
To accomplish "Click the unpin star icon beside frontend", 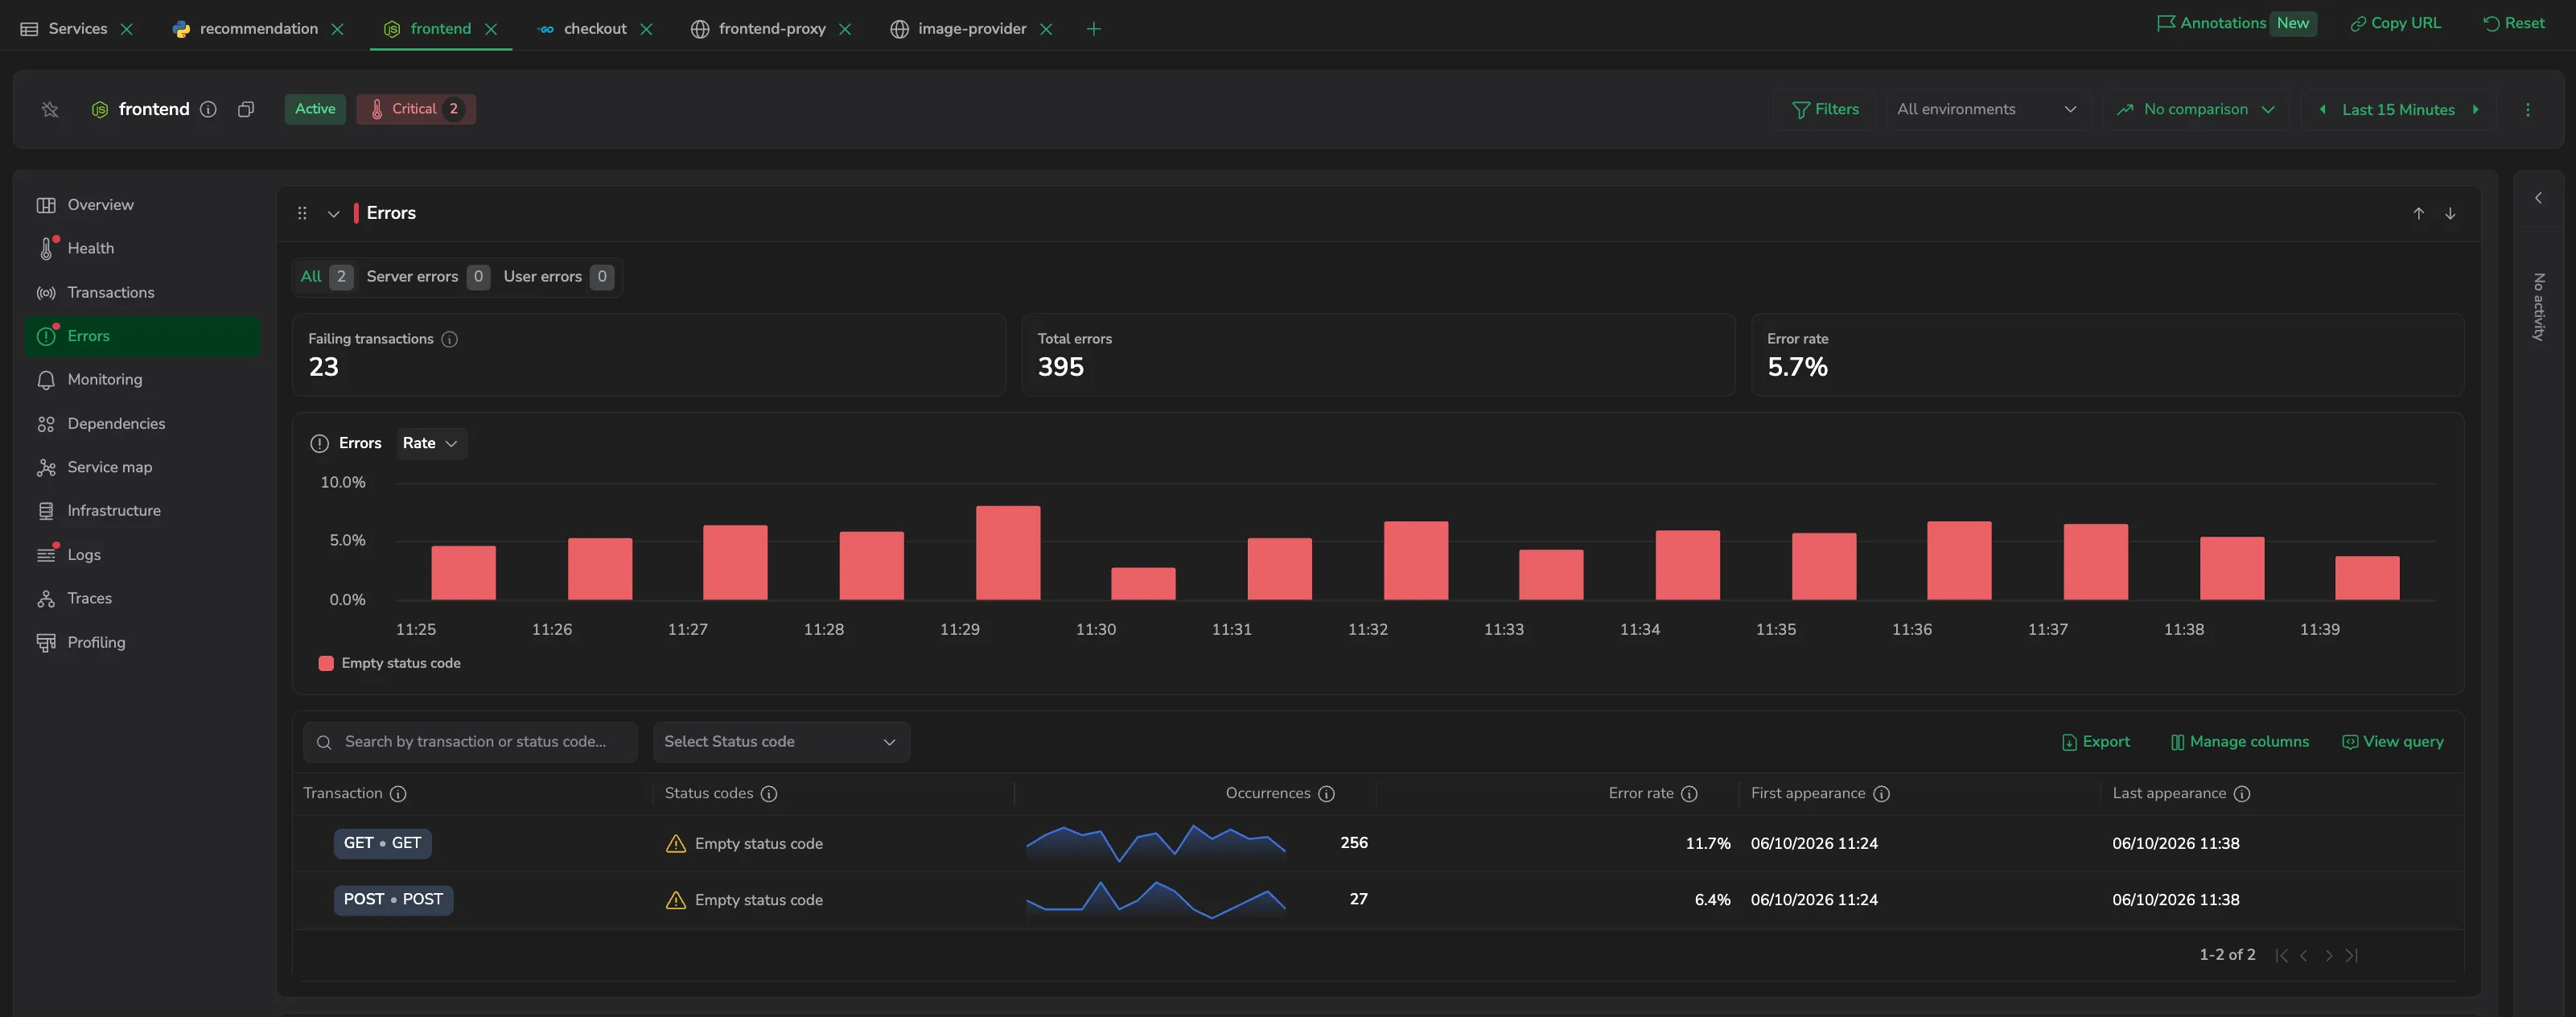I will tap(50, 109).
